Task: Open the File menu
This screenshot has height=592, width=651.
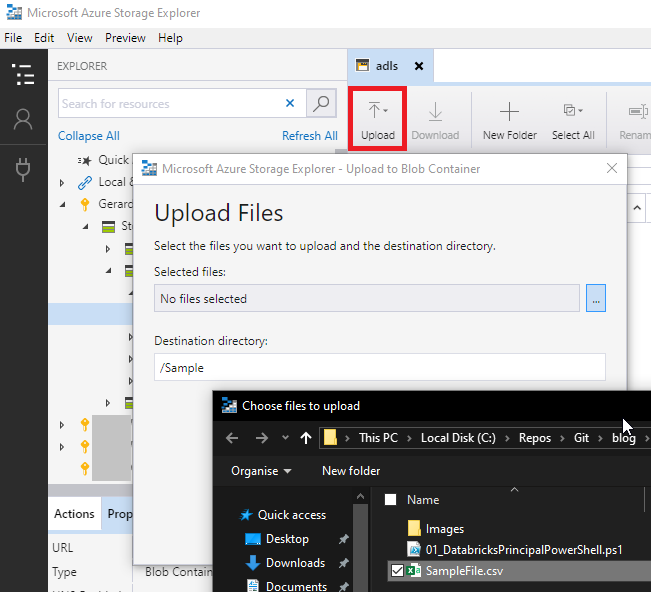Action: [13, 38]
